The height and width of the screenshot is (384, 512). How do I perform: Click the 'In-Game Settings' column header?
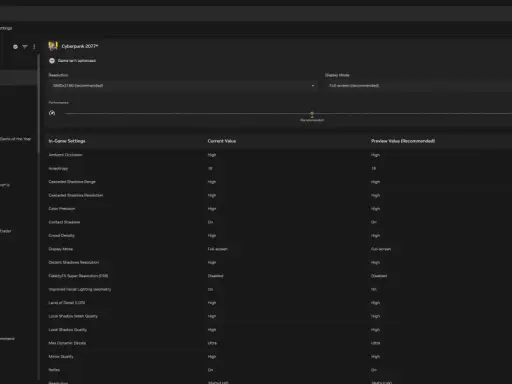pyautogui.click(x=67, y=141)
